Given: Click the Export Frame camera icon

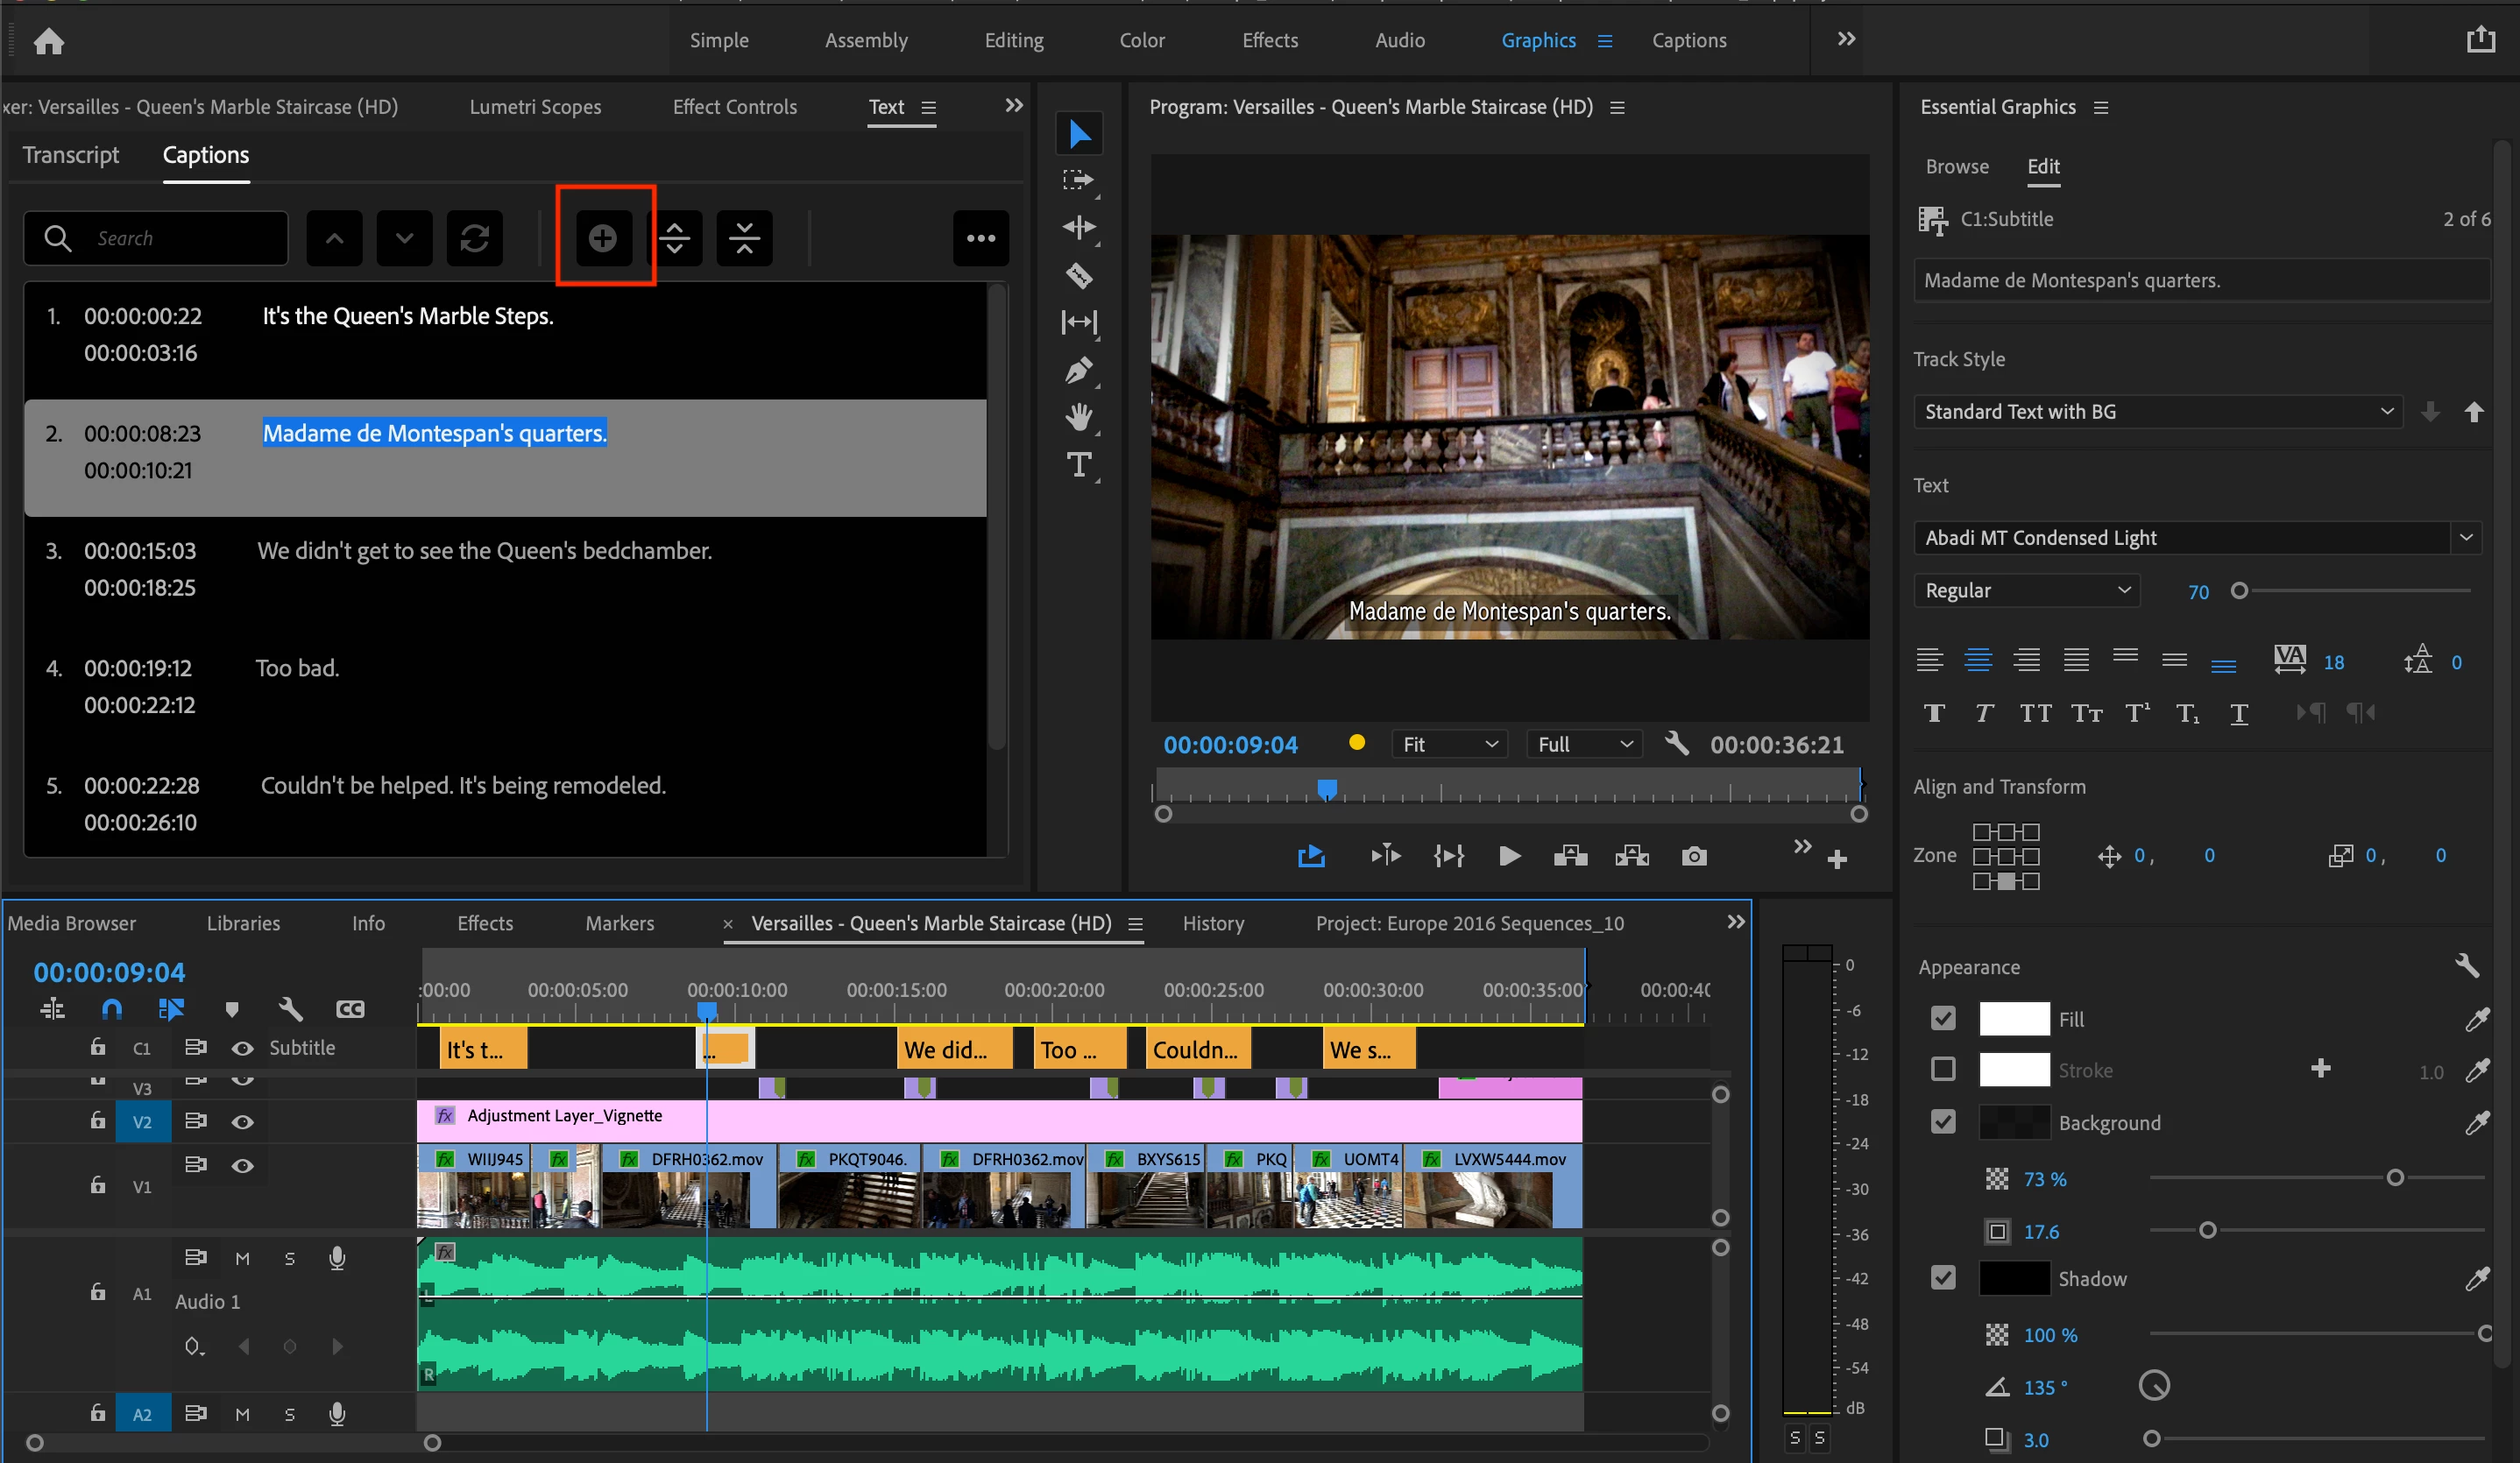Looking at the screenshot, I should click(x=1693, y=856).
